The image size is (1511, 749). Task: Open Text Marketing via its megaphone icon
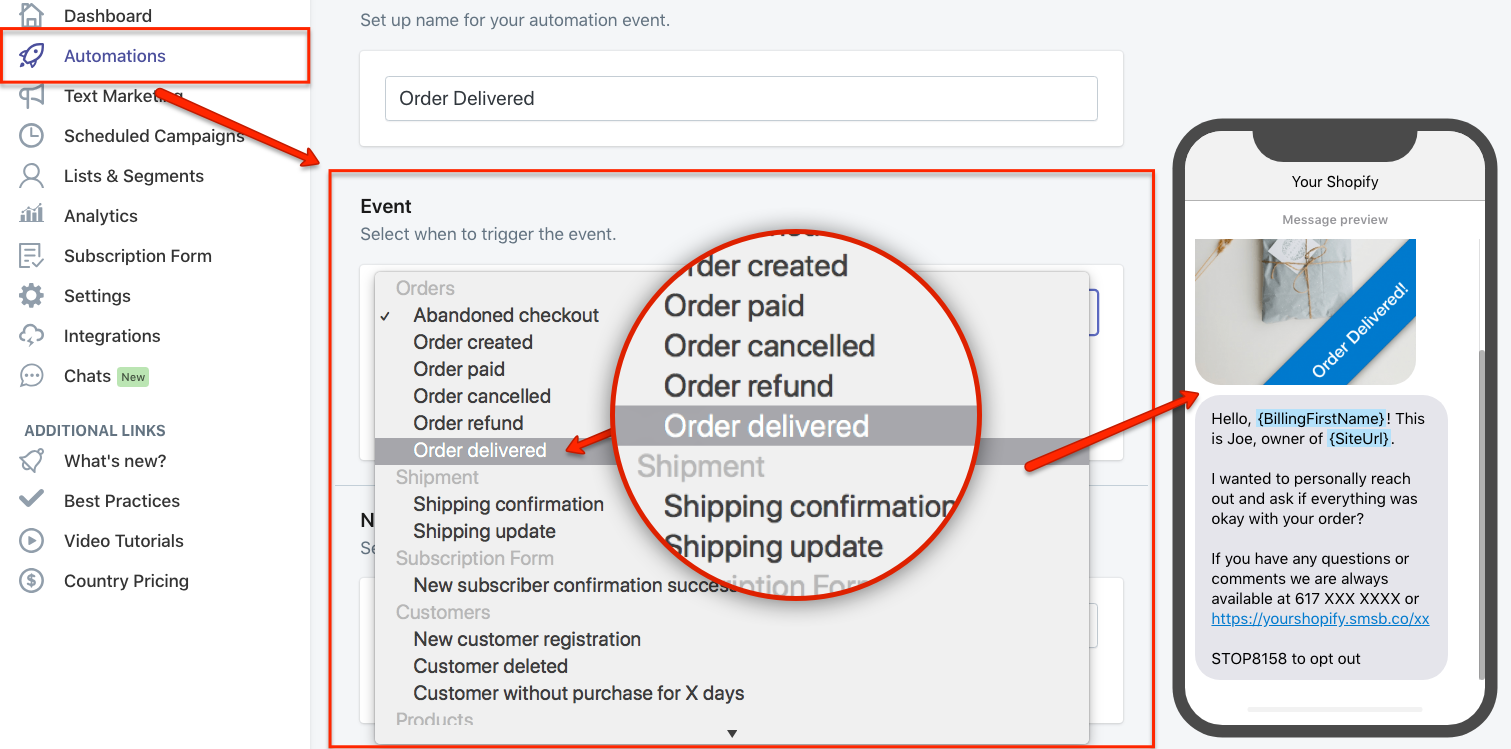[x=33, y=95]
